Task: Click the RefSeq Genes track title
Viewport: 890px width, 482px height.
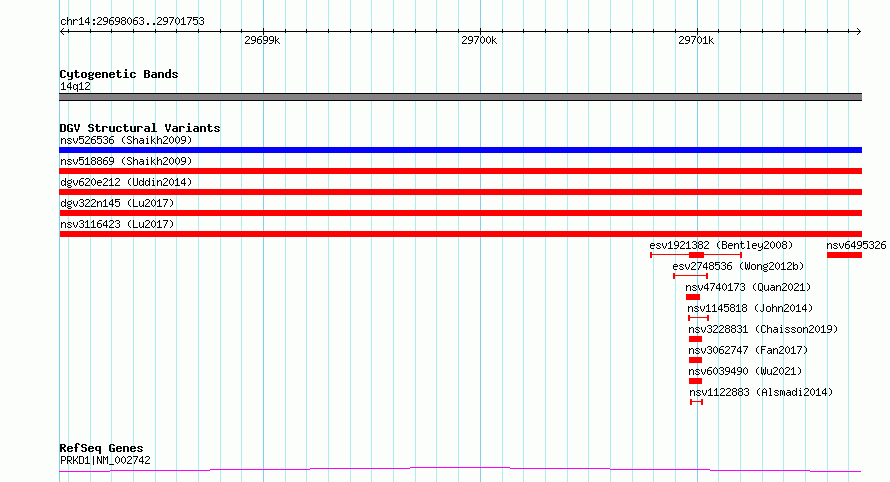Action: coord(101,448)
